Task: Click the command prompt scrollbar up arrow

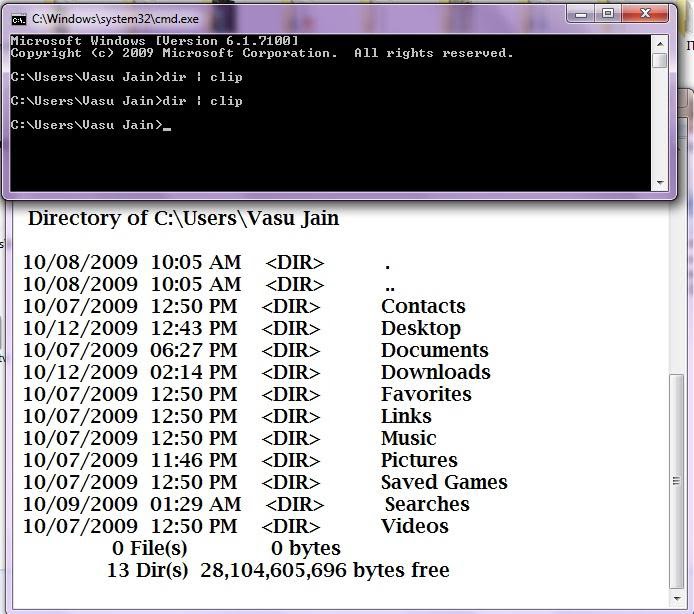Action: tap(660, 44)
